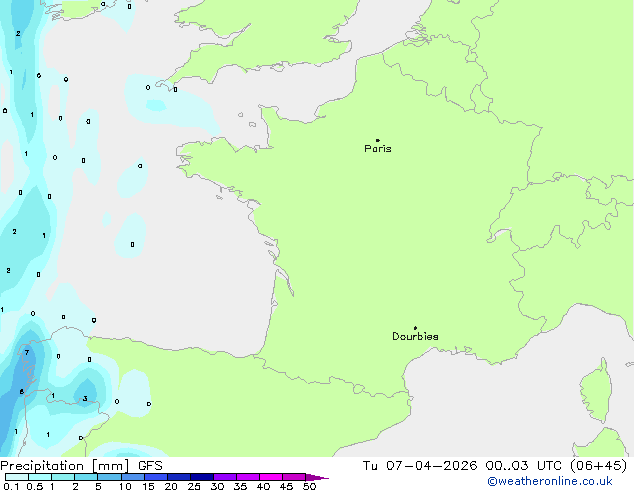The image size is (634, 490).
Task: Click the Dourbies location label
Action: click(415, 336)
